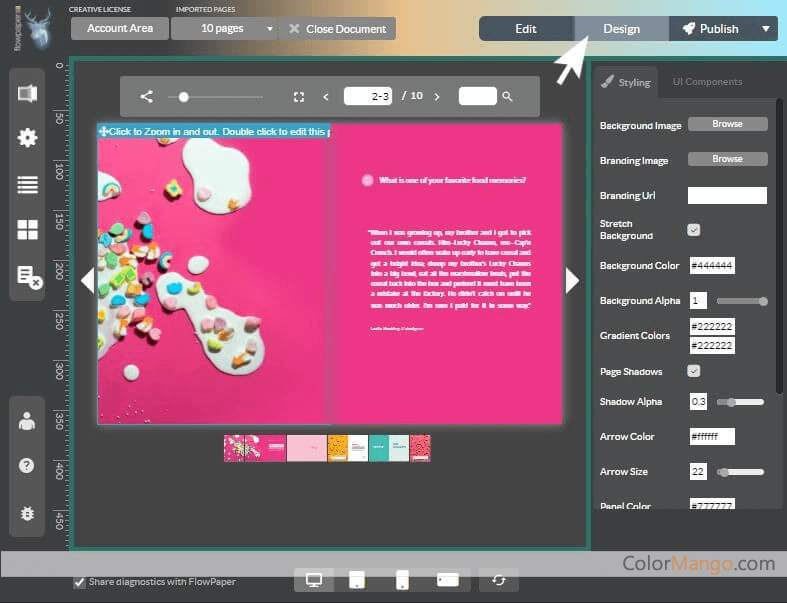Toggle the Stretch Background checkbox

(693, 230)
